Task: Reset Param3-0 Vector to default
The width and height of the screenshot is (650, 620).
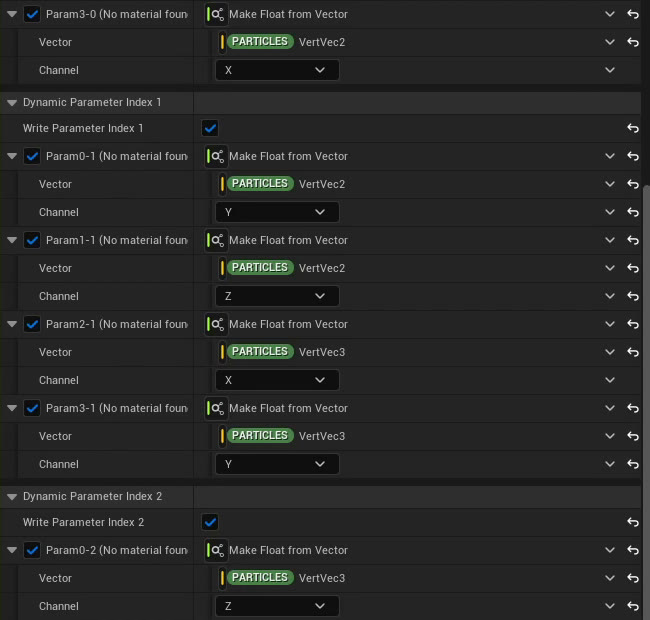Action: click(x=633, y=42)
